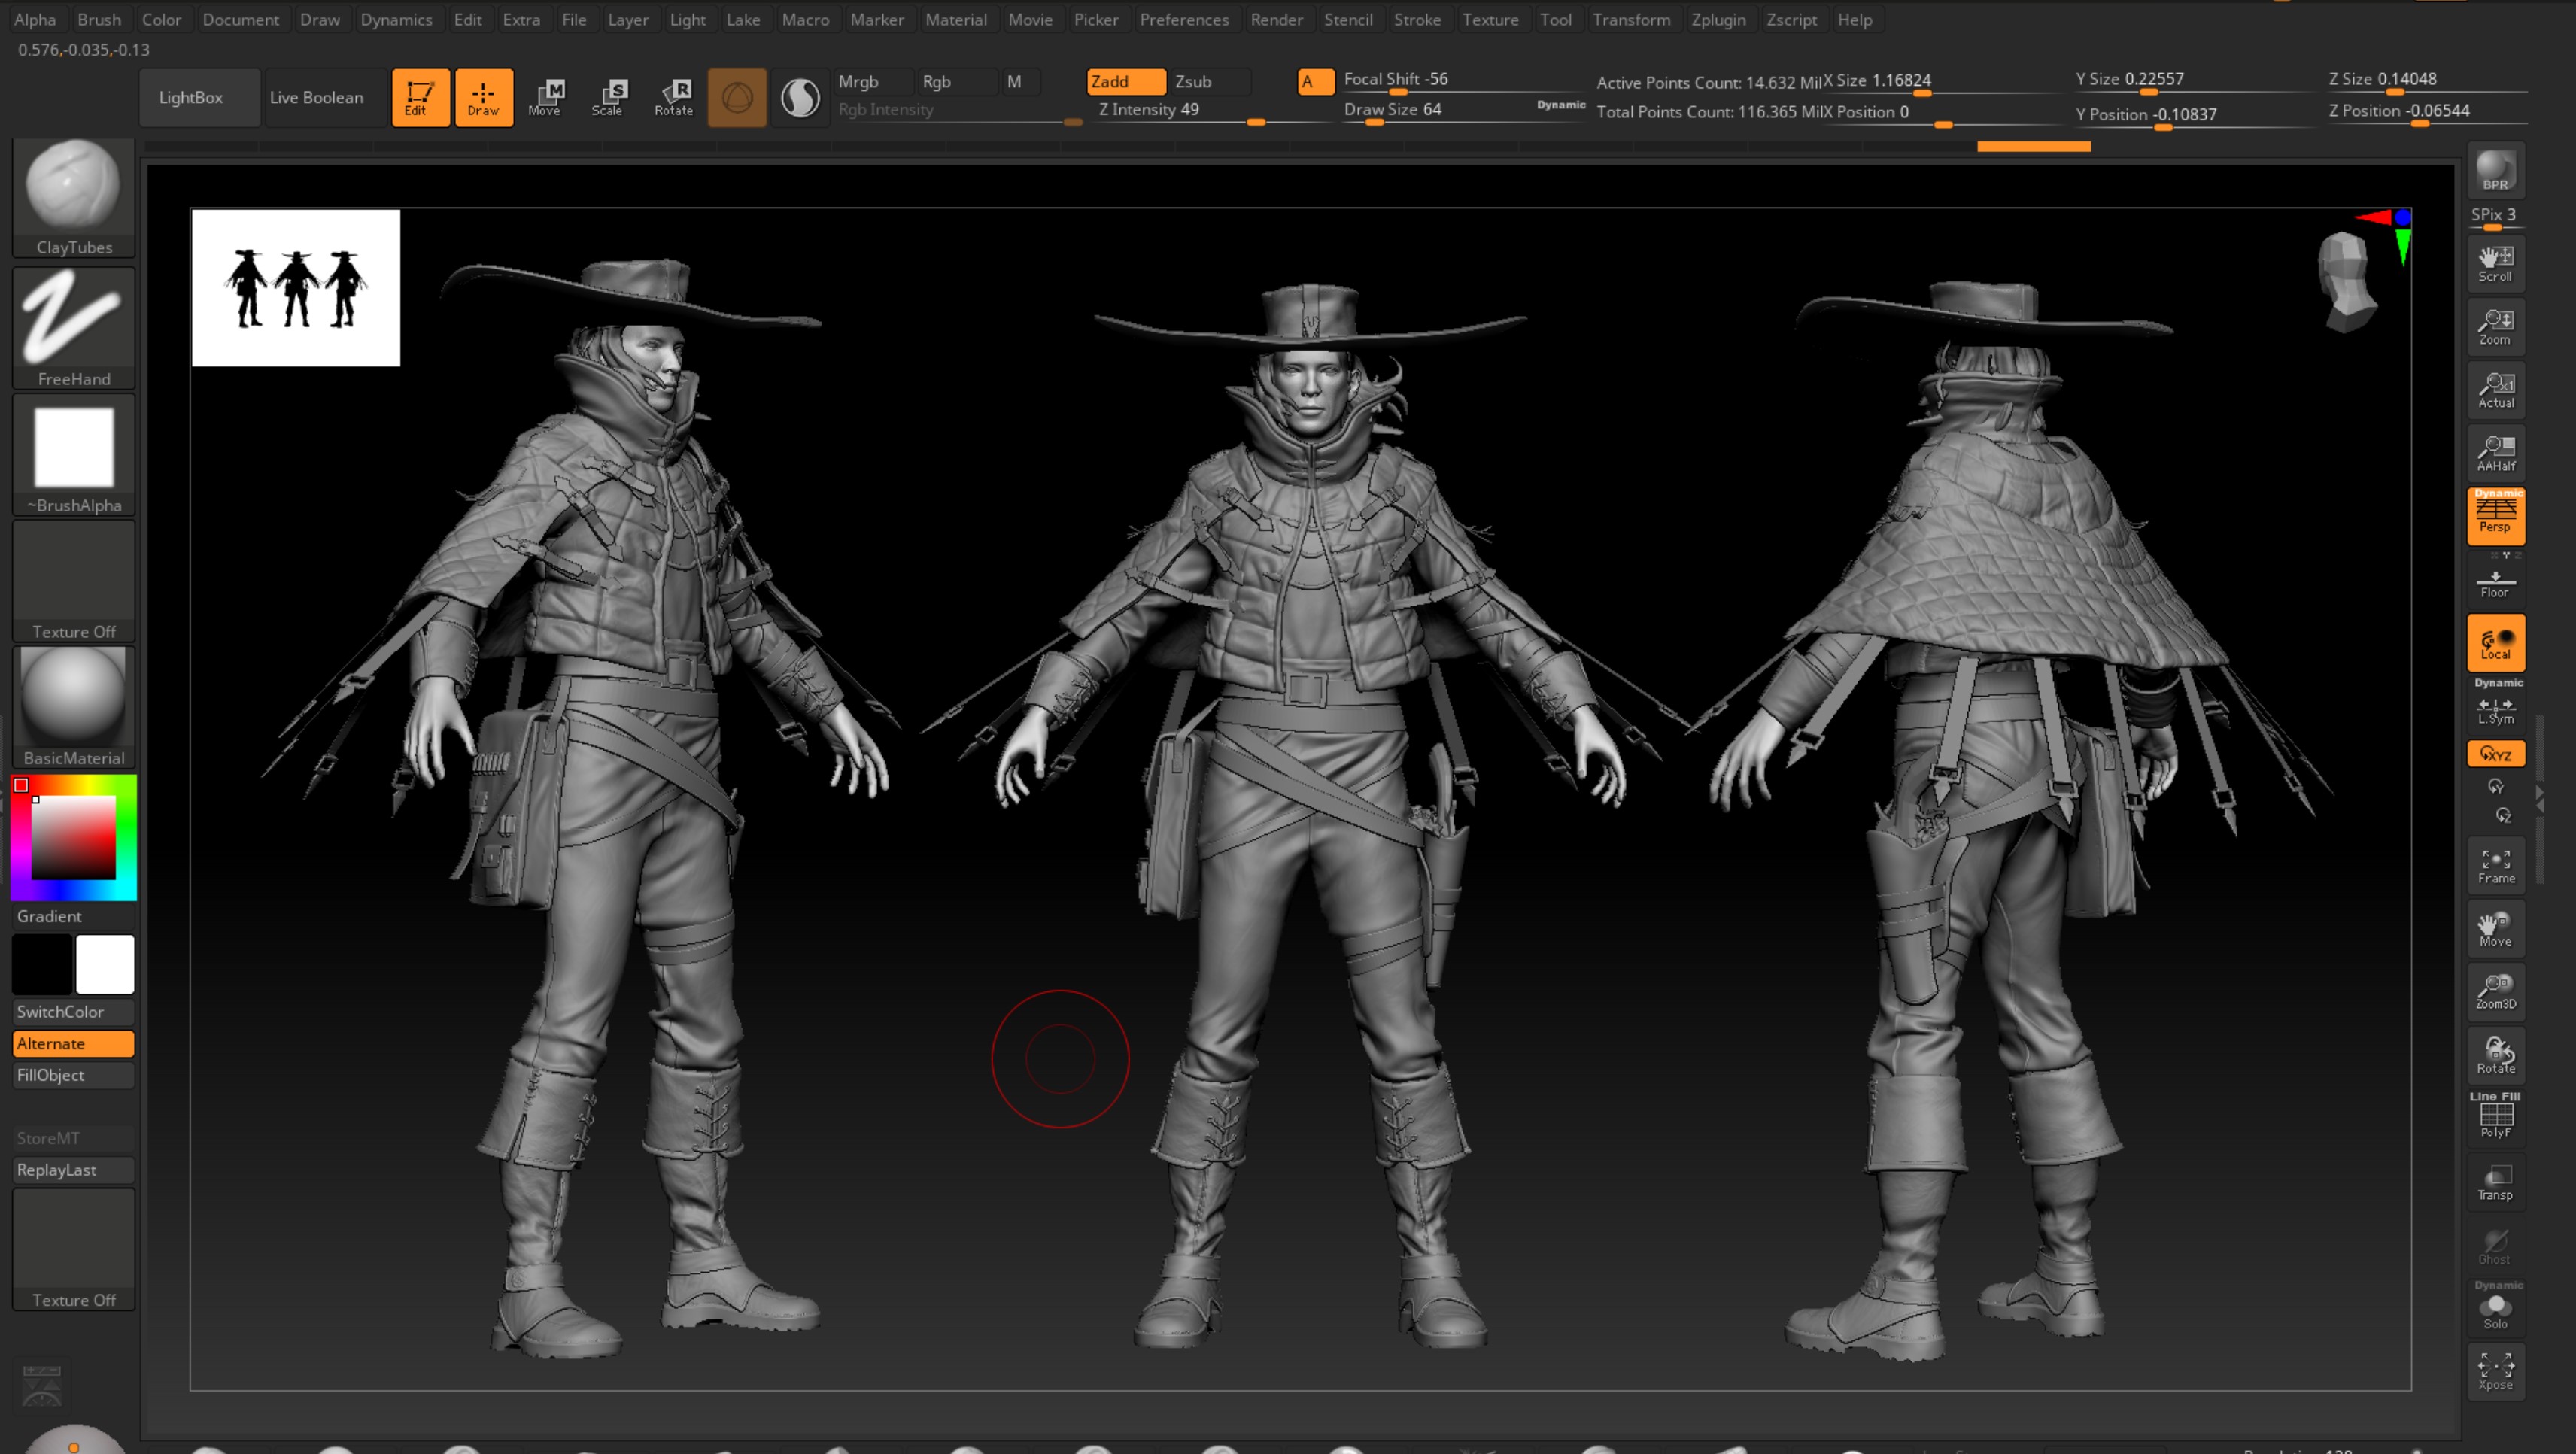Click the silhouette reference thumbnail

[295, 288]
